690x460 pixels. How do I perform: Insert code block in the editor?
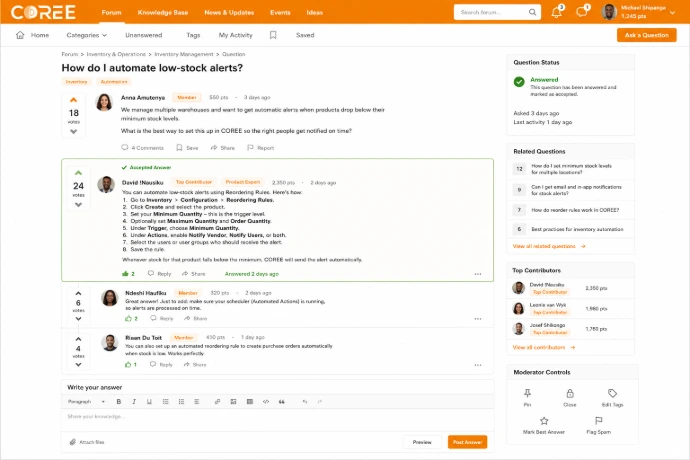266,401
